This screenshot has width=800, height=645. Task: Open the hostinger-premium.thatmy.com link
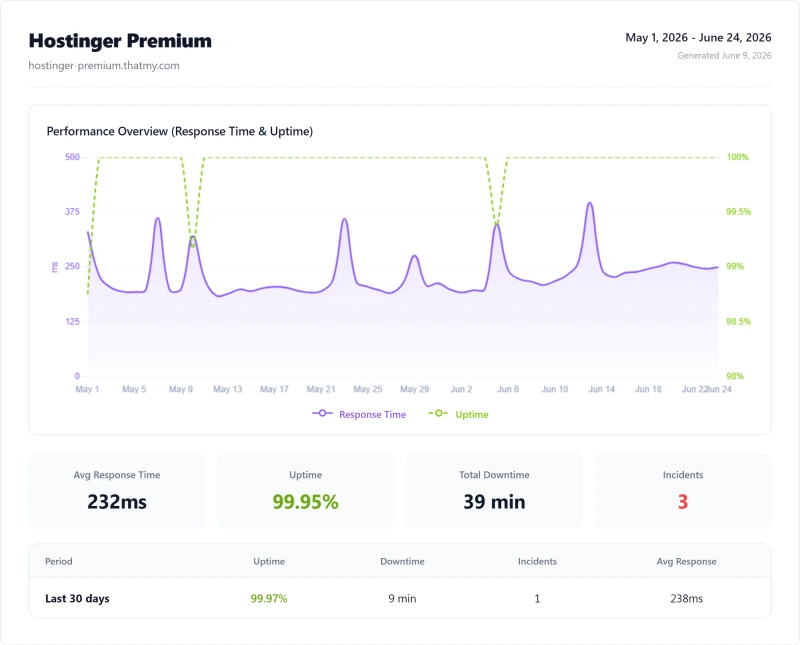104,65
